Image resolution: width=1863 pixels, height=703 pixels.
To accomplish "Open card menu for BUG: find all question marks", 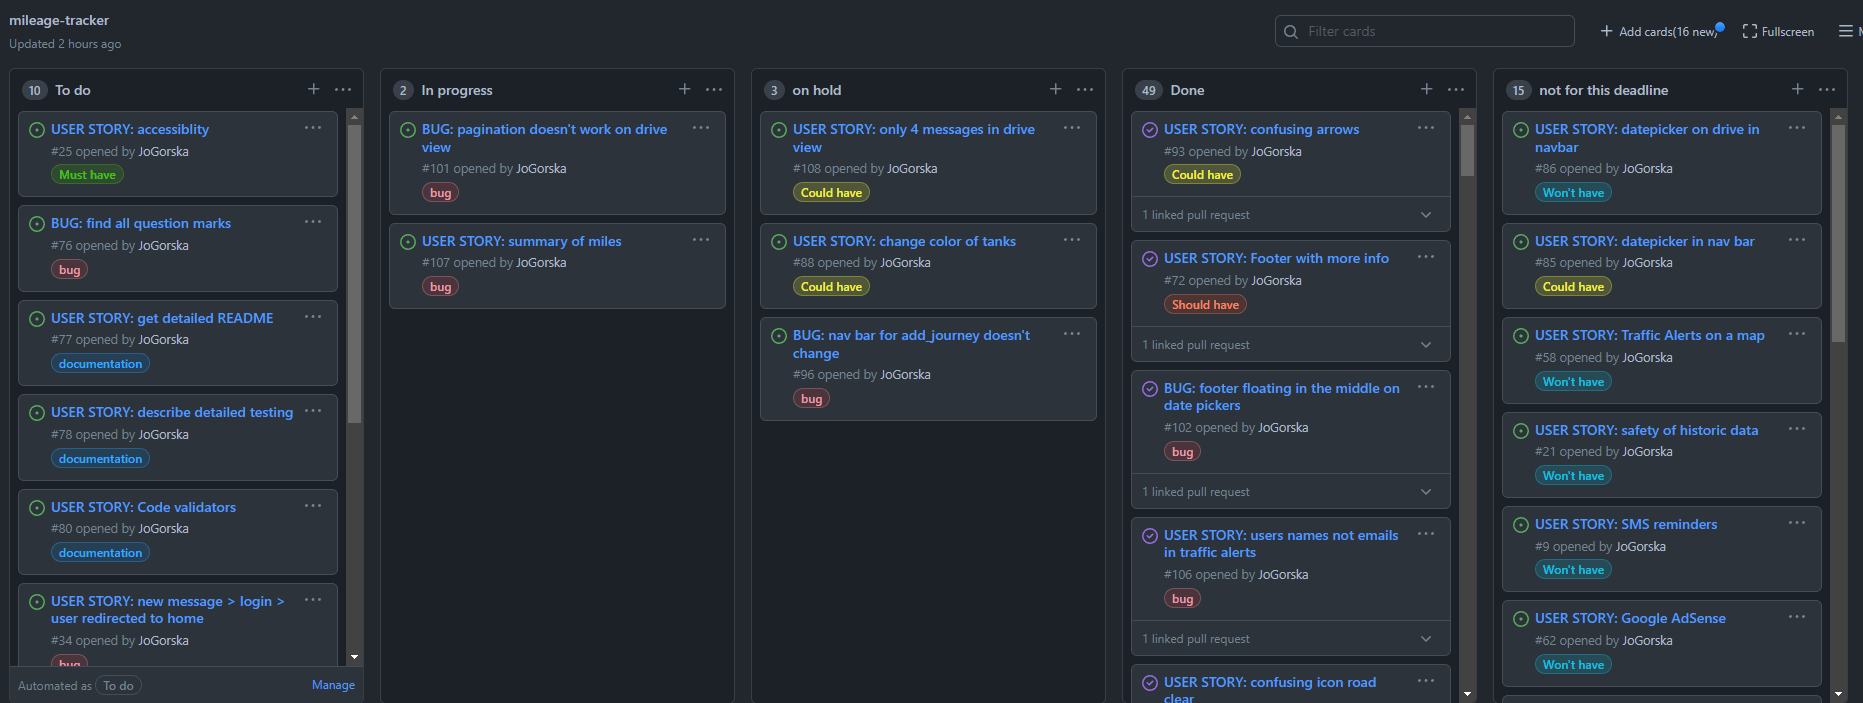I will [x=313, y=222].
